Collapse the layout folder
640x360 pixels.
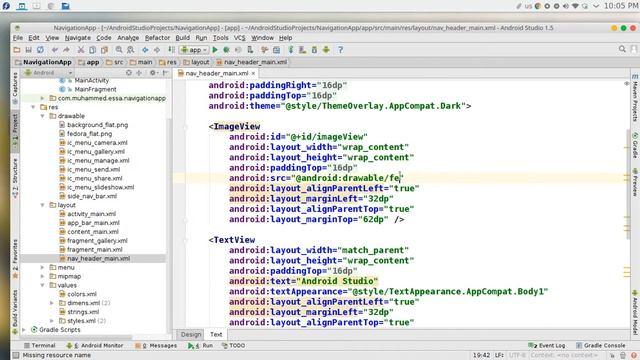pos(42,205)
